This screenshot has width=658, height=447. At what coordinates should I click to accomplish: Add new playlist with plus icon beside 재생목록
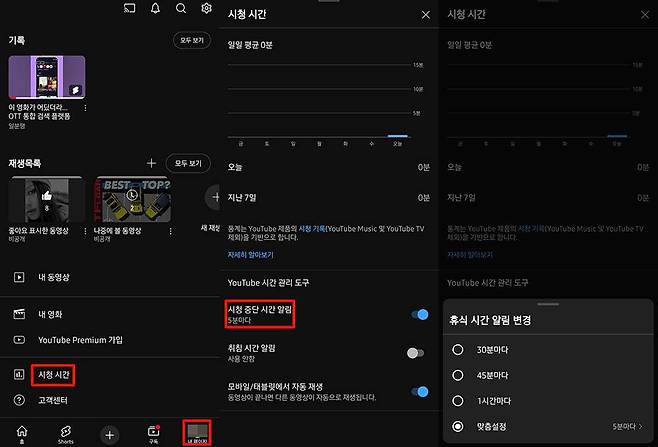151,163
